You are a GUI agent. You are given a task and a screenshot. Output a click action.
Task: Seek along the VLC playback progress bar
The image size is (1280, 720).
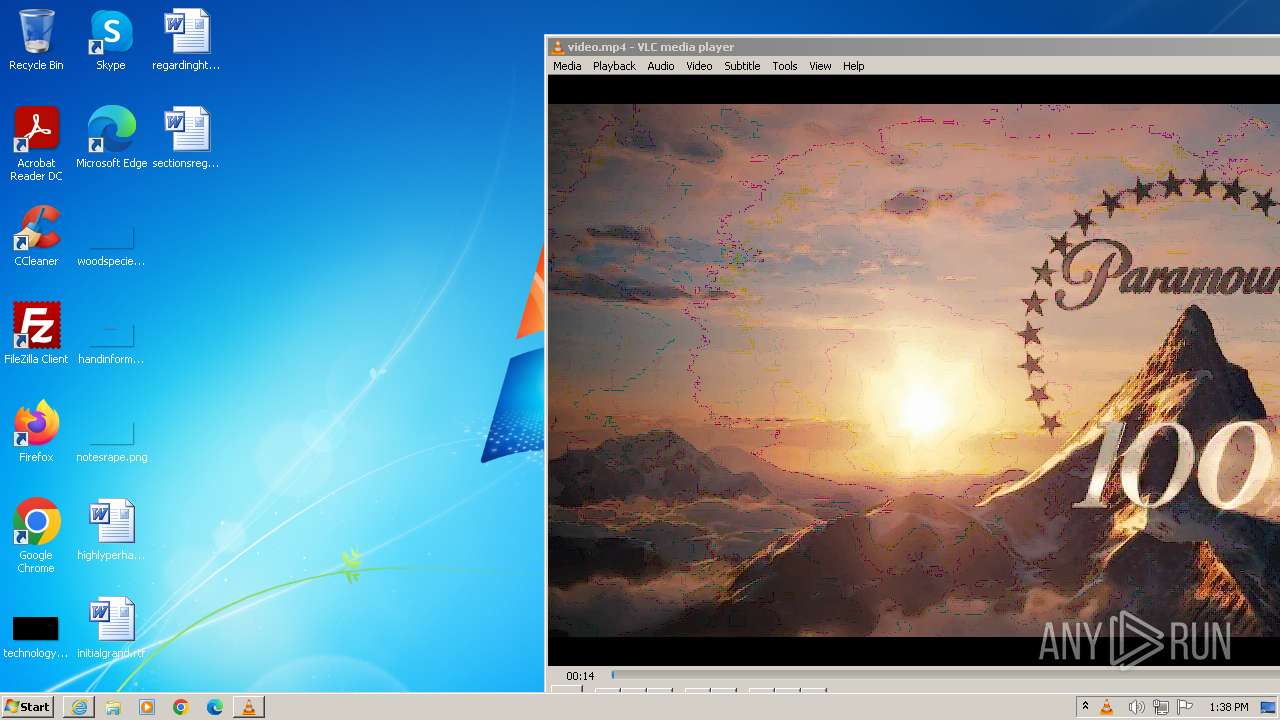(x=945, y=676)
